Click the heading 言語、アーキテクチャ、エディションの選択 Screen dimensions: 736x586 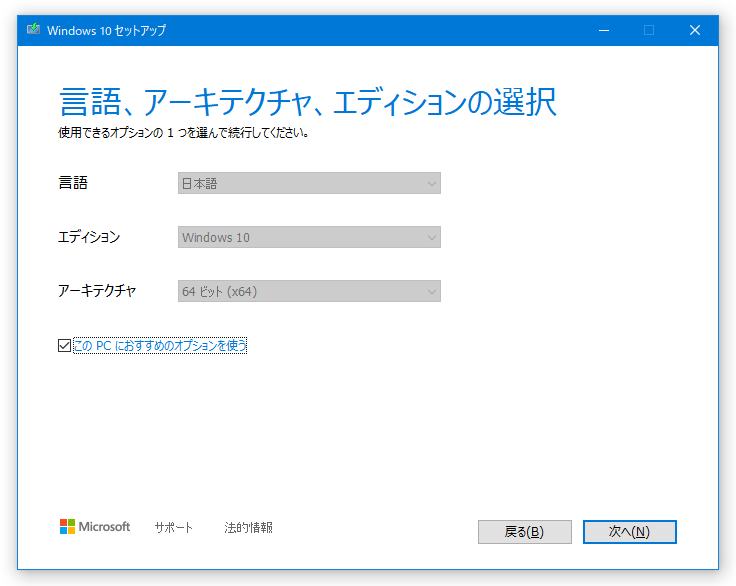[x=308, y=102]
